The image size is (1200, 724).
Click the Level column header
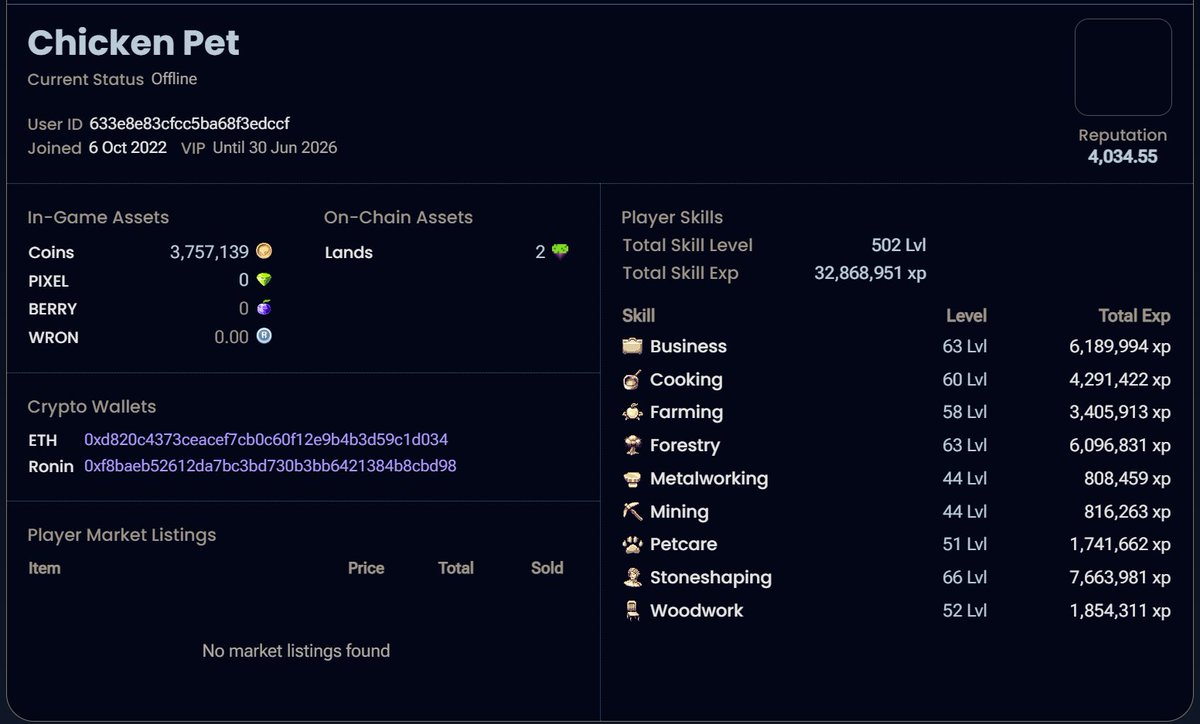(x=966, y=315)
